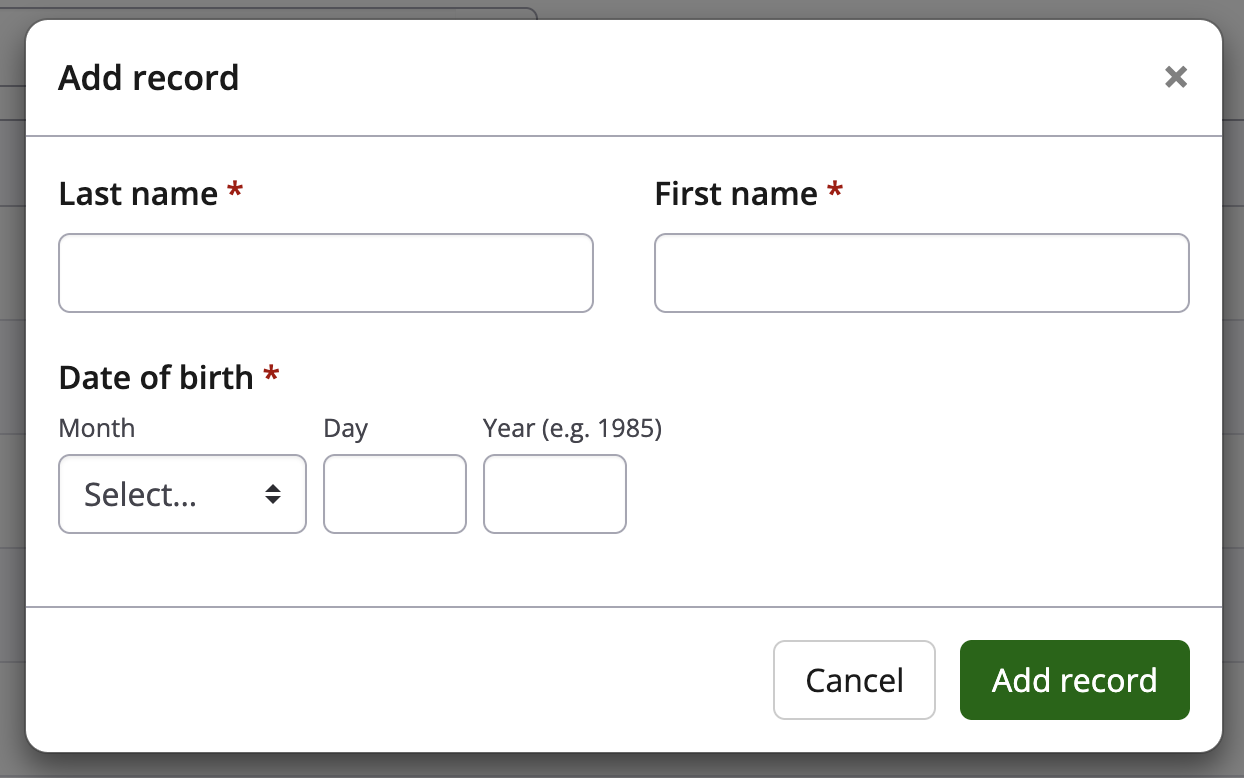The width and height of the screenshot is (1244, 778).
Task: Click the "Day" sub-label
Action: (346, 428)
